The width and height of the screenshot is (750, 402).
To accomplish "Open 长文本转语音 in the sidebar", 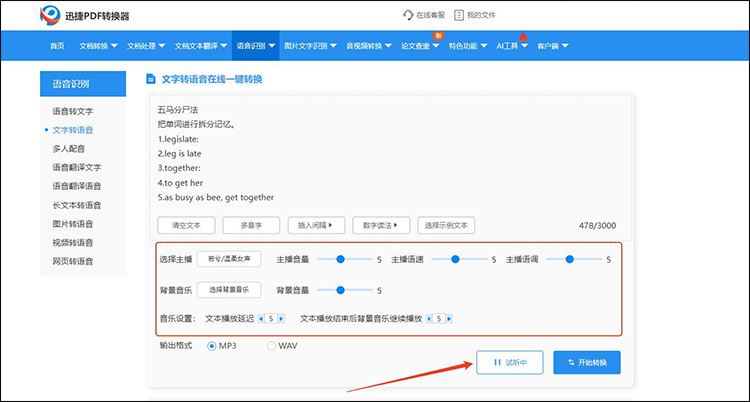I will pyautogui.click(x=77, y=205).
